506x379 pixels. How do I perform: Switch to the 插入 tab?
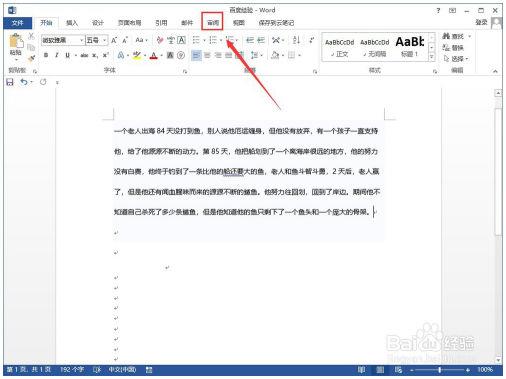click(72, 23)
